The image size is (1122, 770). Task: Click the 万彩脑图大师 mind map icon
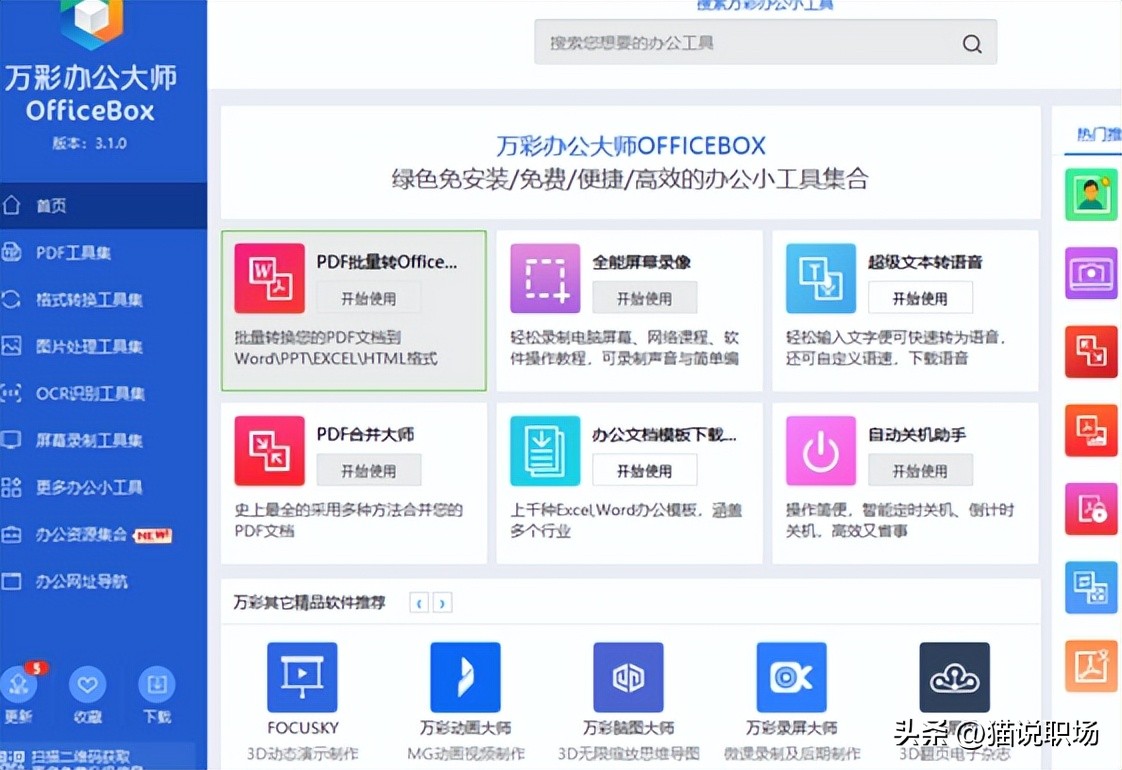click(628, 676)
